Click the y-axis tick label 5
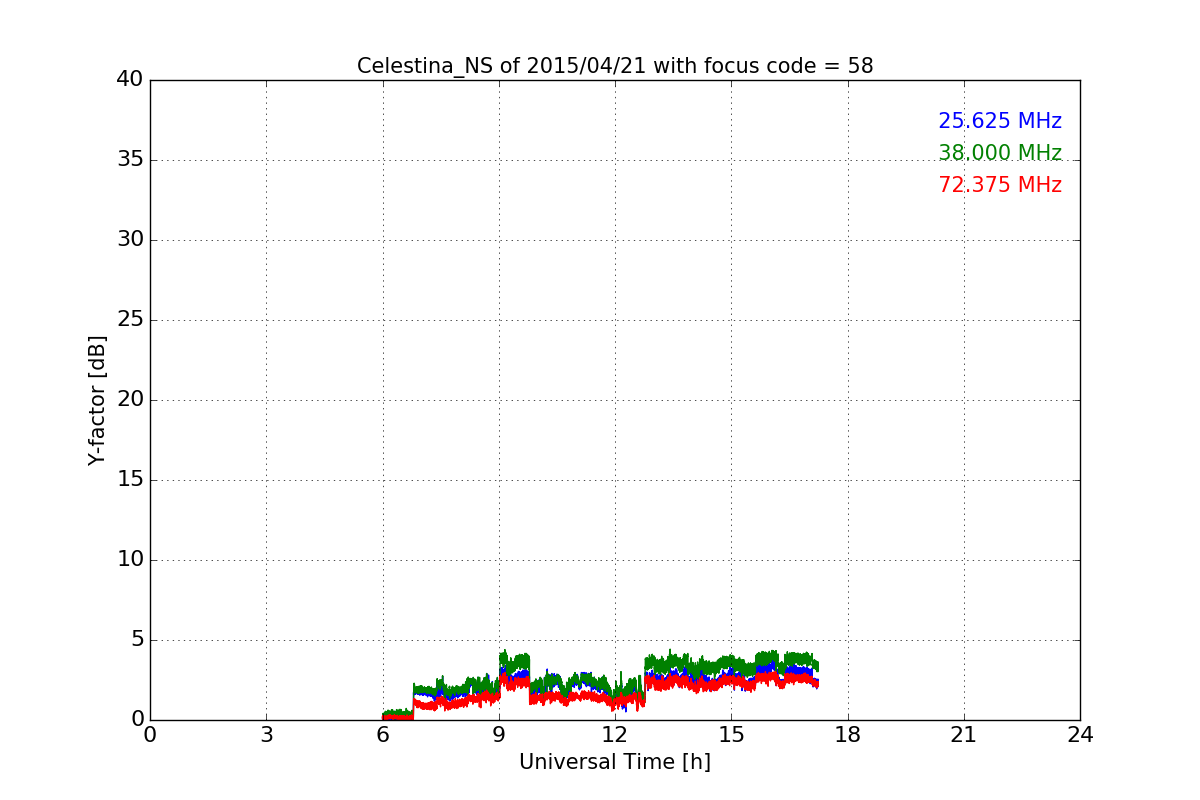 (137, 640)
